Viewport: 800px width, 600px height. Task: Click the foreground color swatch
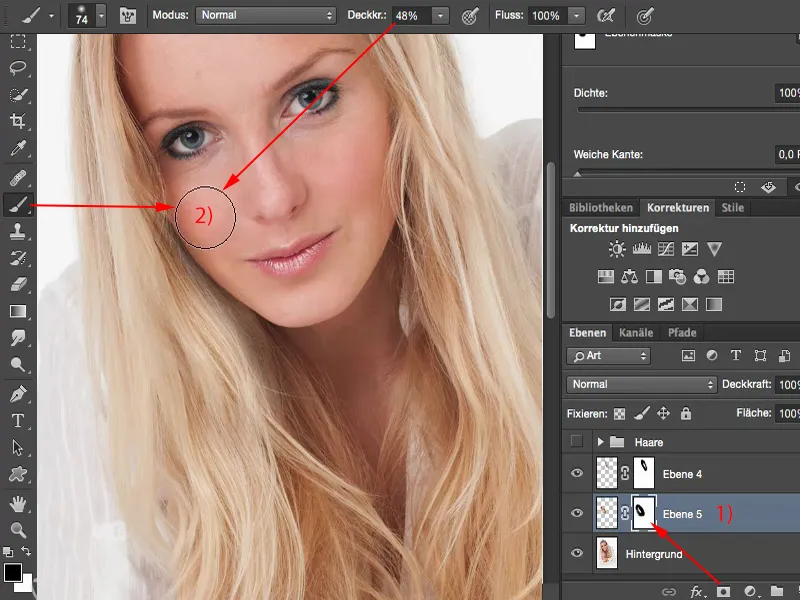click(13, 572)
